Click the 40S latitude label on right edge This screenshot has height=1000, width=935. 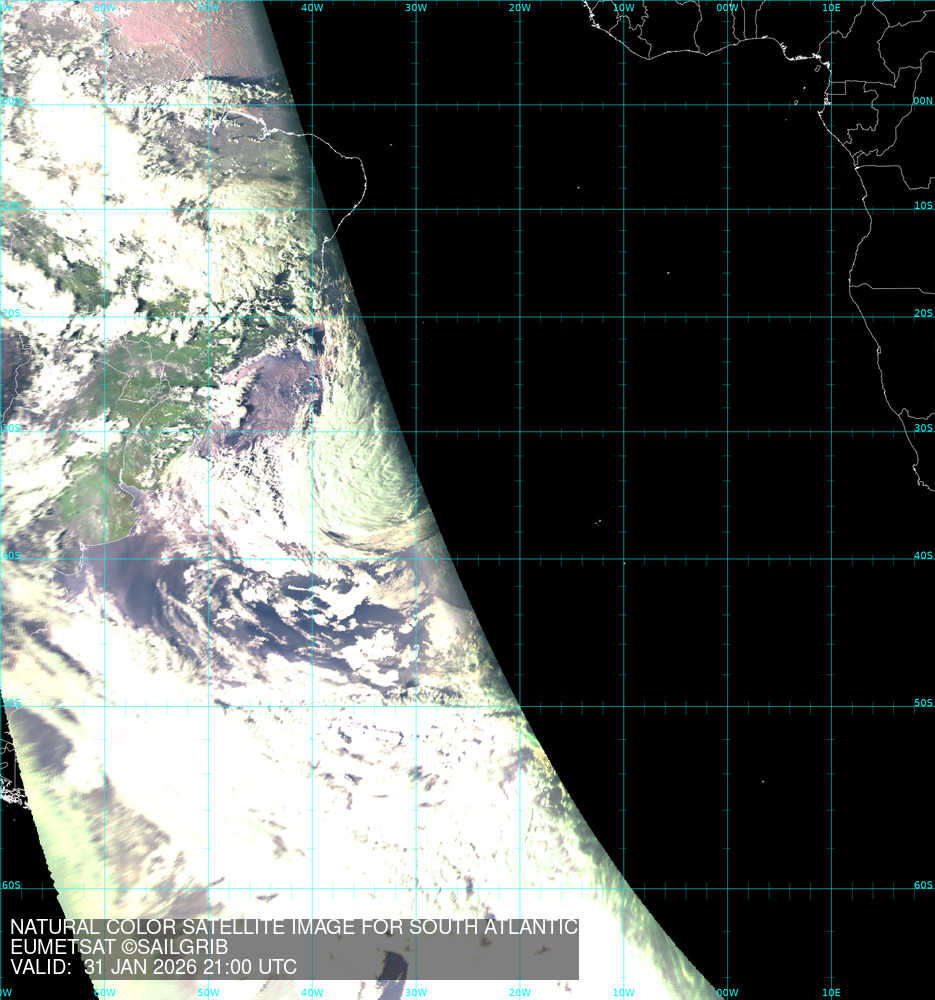pos(922,555)
